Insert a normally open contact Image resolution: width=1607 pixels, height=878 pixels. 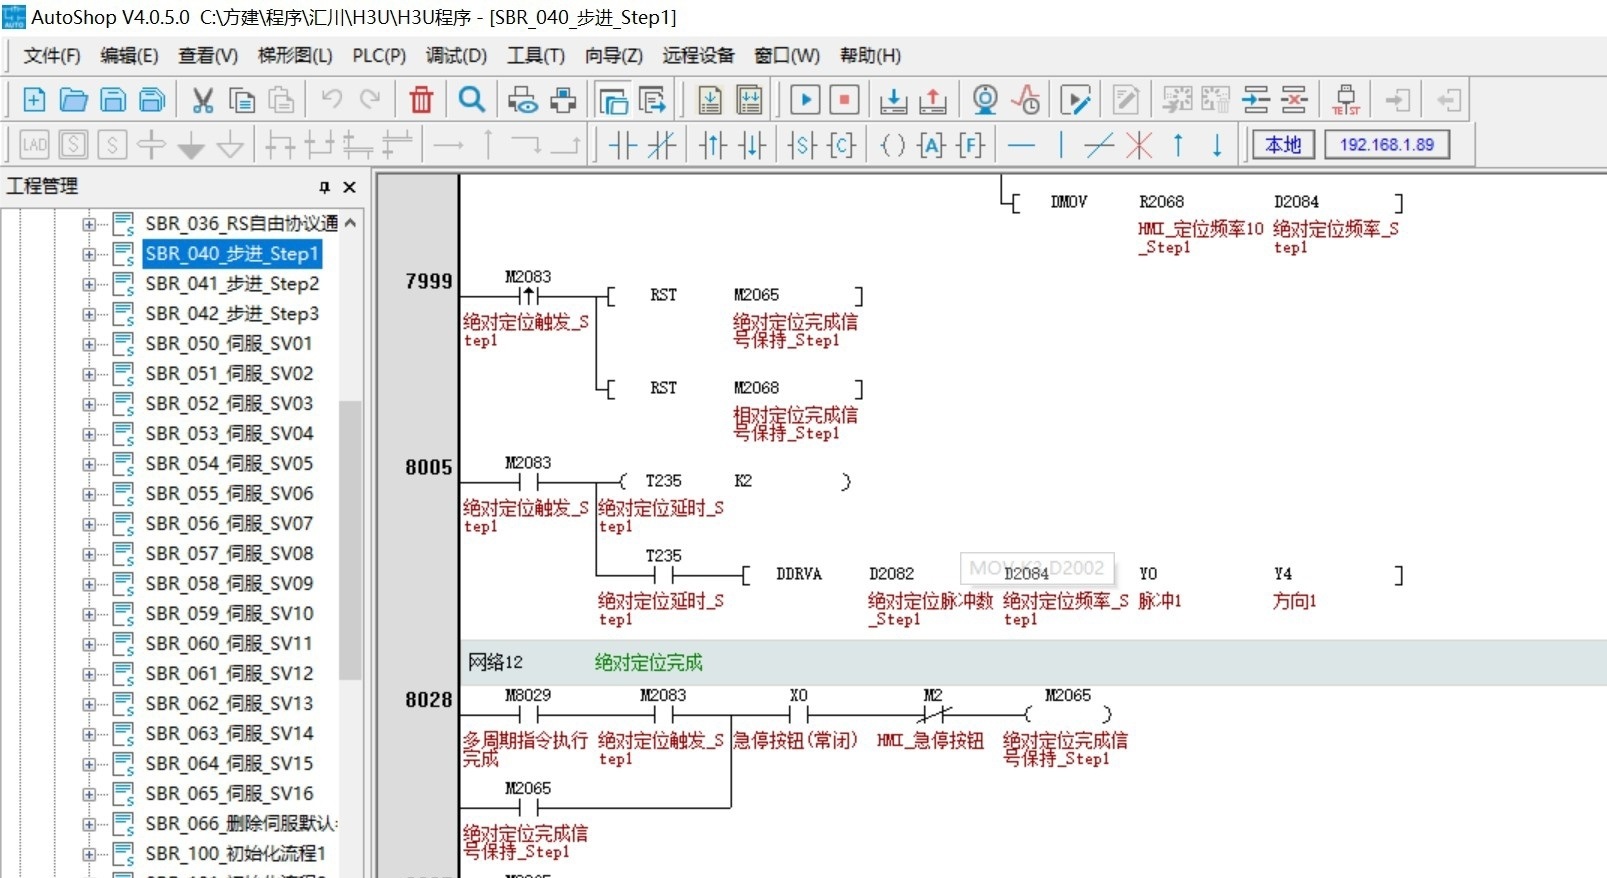pos(622,146)
